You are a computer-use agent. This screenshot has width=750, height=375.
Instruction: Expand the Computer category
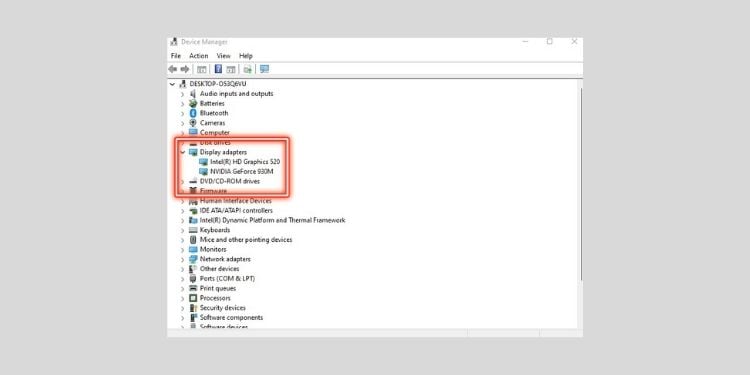(x=182, y=132)
